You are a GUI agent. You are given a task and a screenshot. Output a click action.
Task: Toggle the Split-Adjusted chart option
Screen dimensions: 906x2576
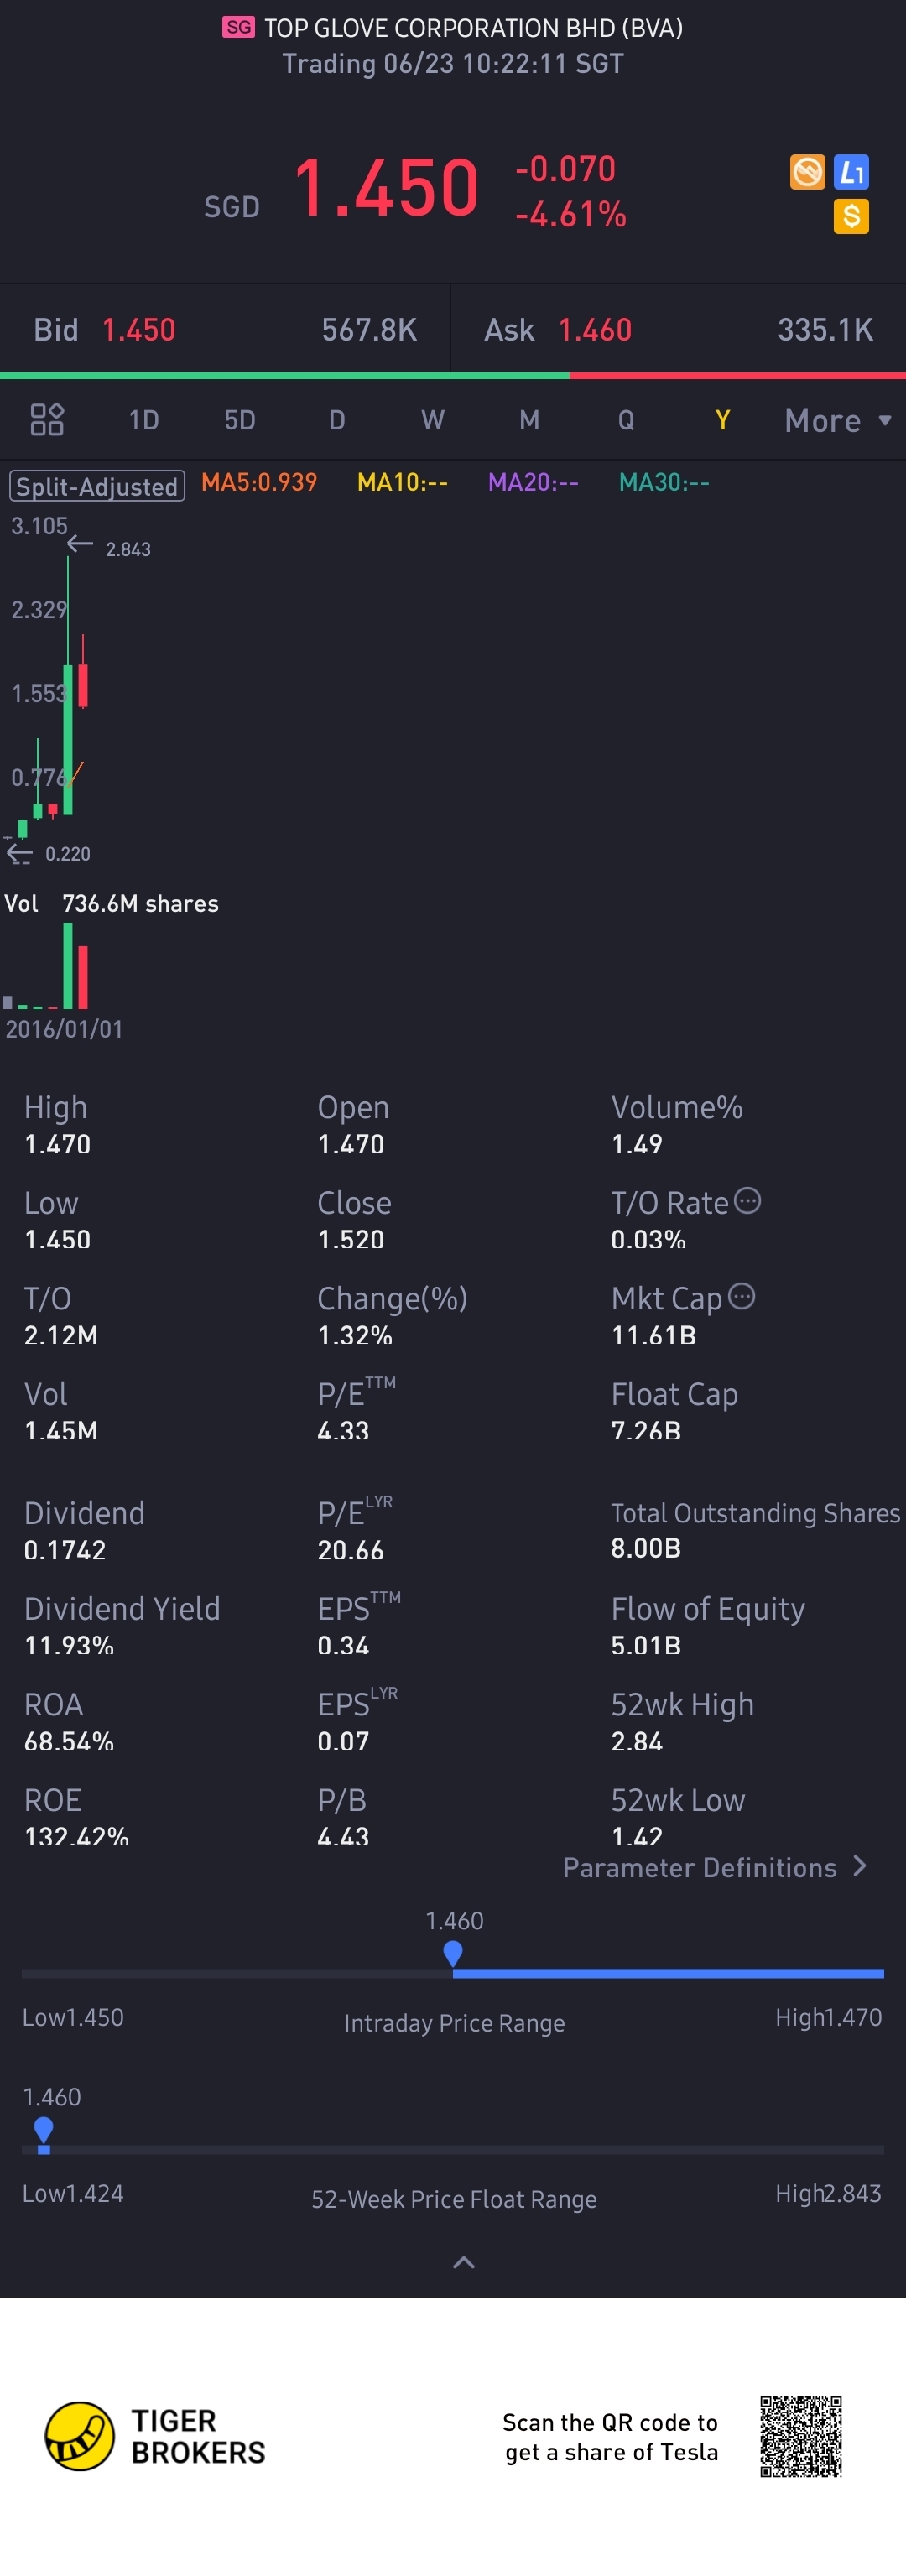pos(97,486)
